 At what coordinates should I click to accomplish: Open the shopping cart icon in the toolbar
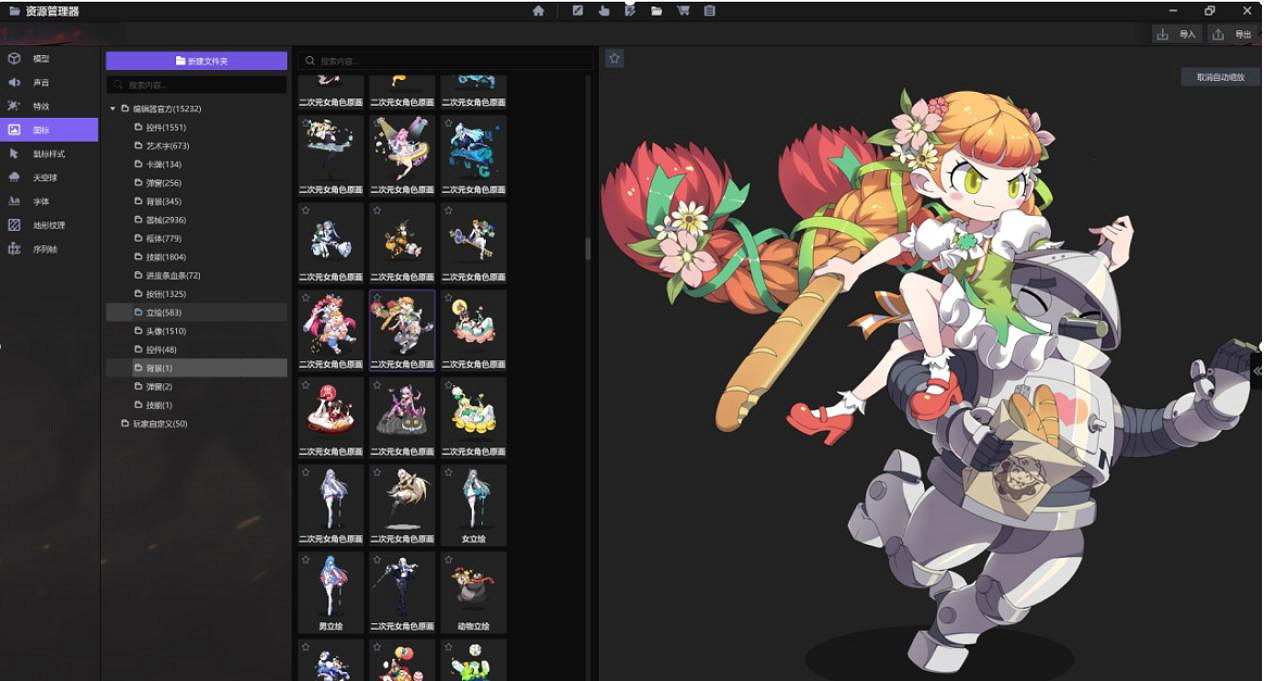point(683,11)
